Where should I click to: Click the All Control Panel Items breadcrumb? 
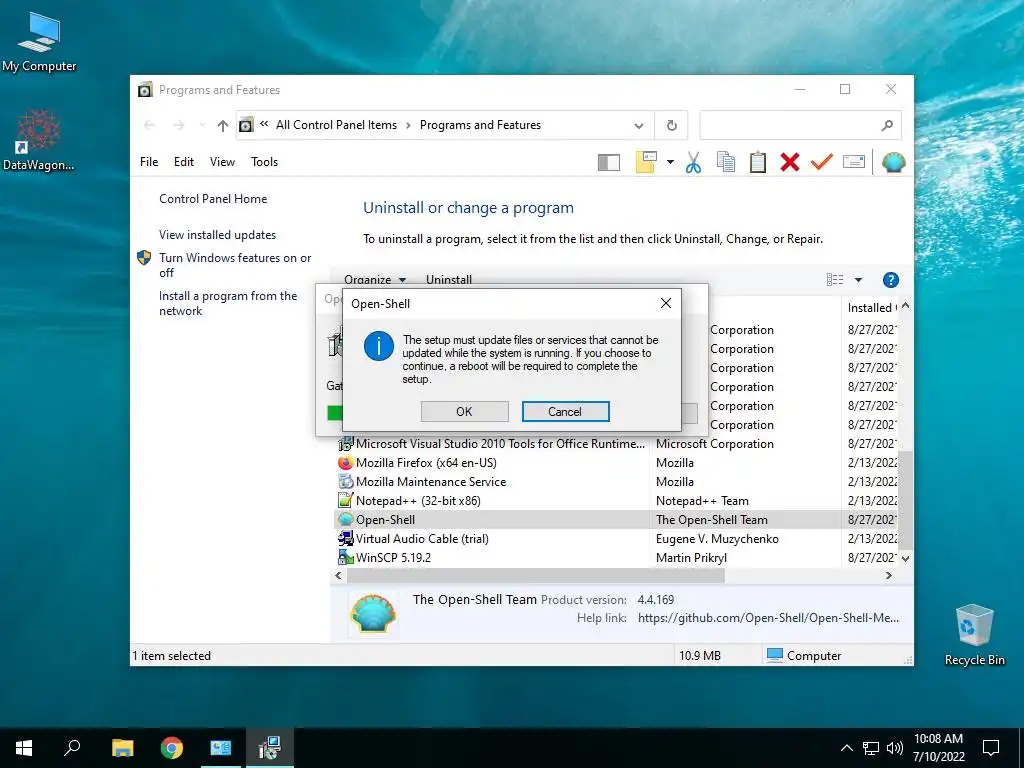336,125
